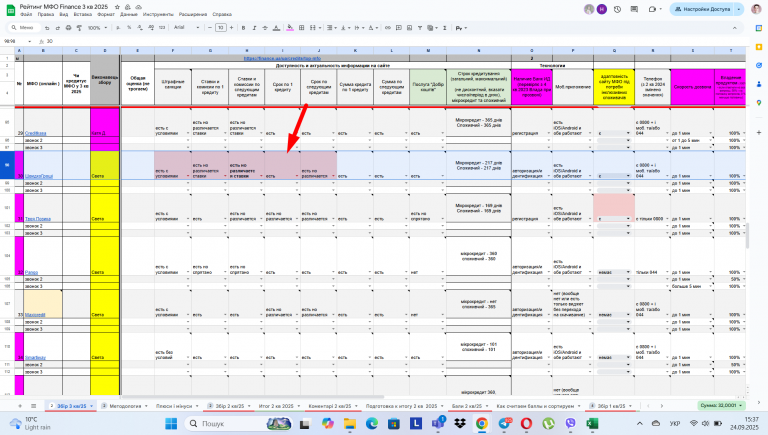The width and height of the screenshot is (768, 435).
Task: Open the Google Calendar side panel icon
Action: click(759, 28)
